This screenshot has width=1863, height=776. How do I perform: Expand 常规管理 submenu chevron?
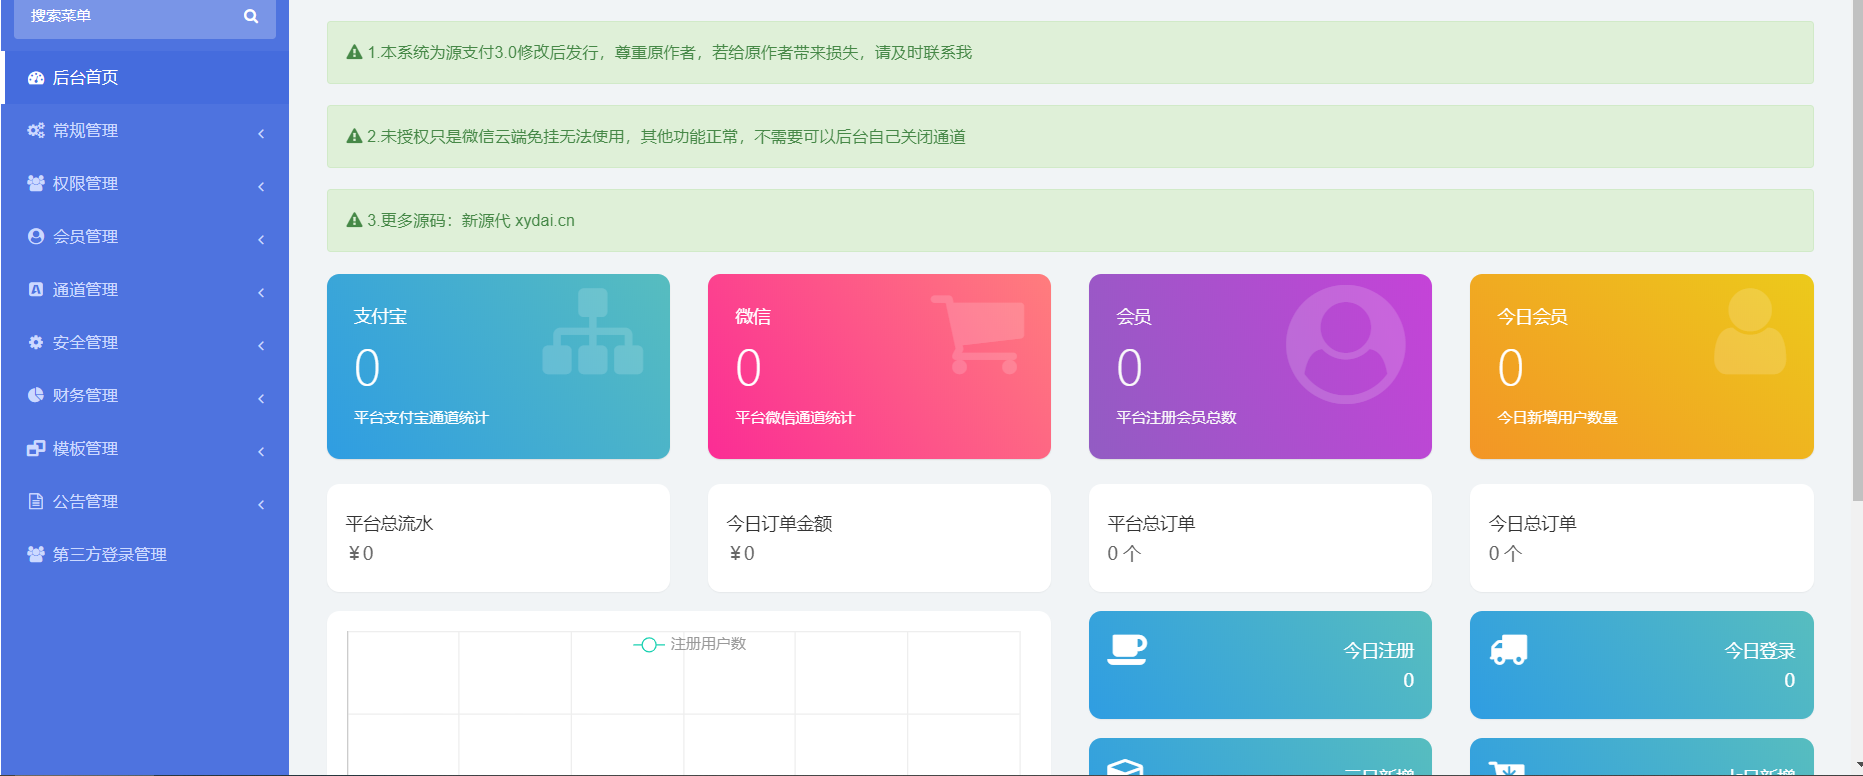click(x=261, y=133)
